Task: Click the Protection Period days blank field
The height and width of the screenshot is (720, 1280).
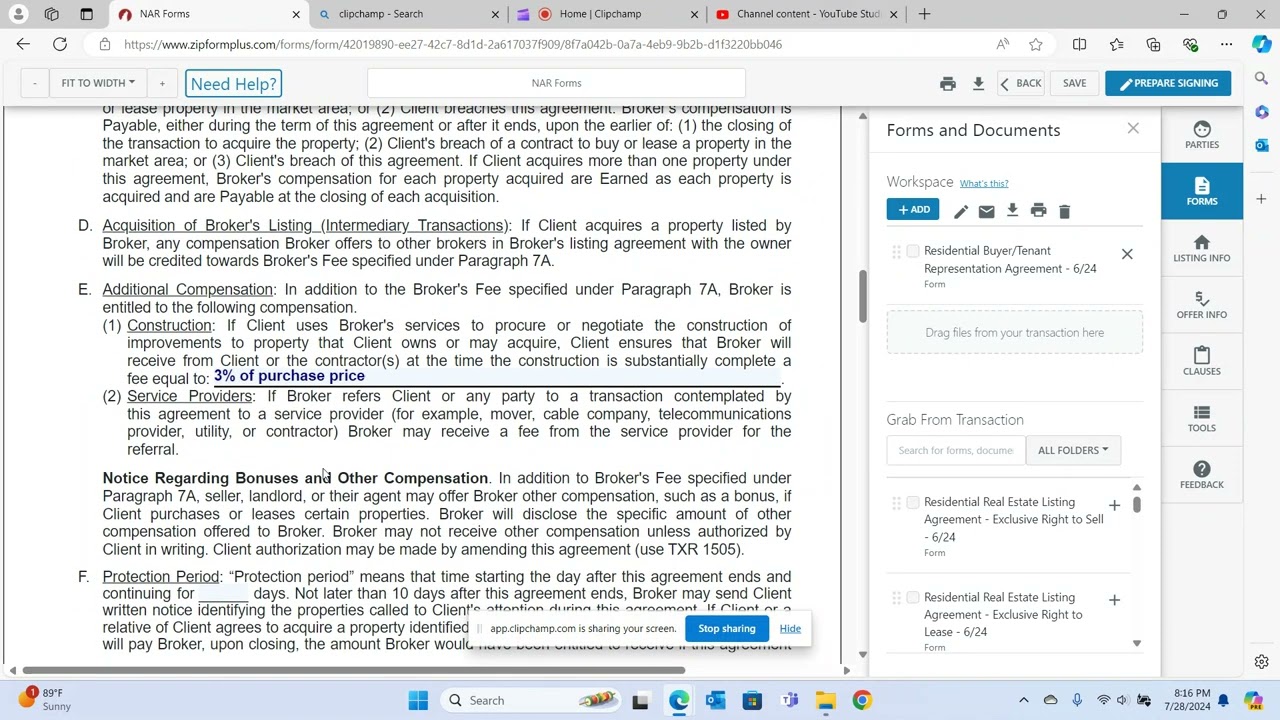Action: (x=223, y=594)
